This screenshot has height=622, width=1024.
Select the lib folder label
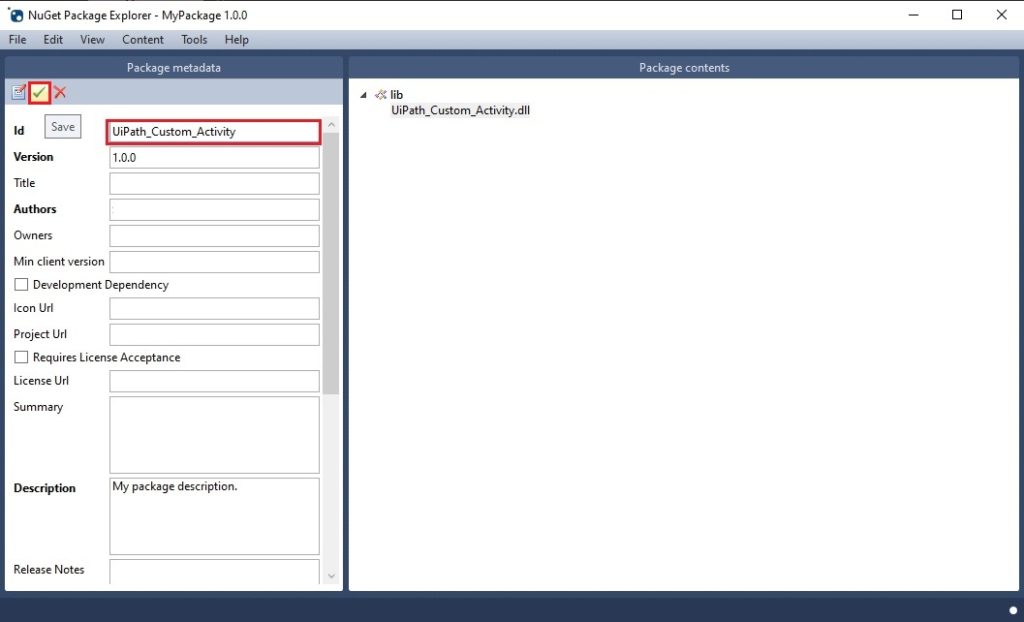coord(396,95)
